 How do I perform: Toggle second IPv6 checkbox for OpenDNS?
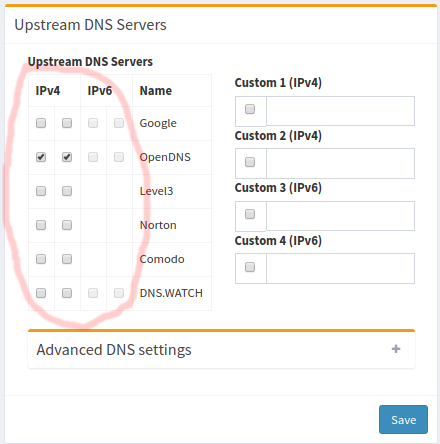coord(119,157)
